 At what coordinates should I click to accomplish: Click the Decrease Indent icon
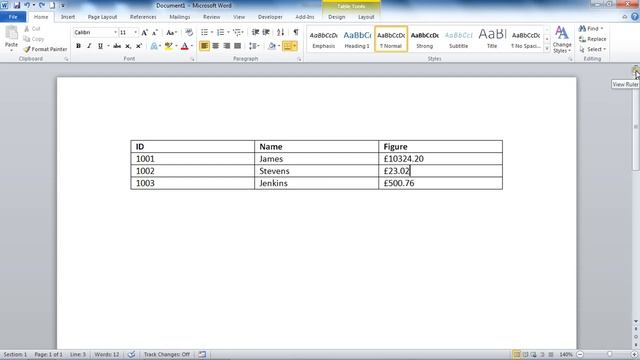click(x=255, y=32)
